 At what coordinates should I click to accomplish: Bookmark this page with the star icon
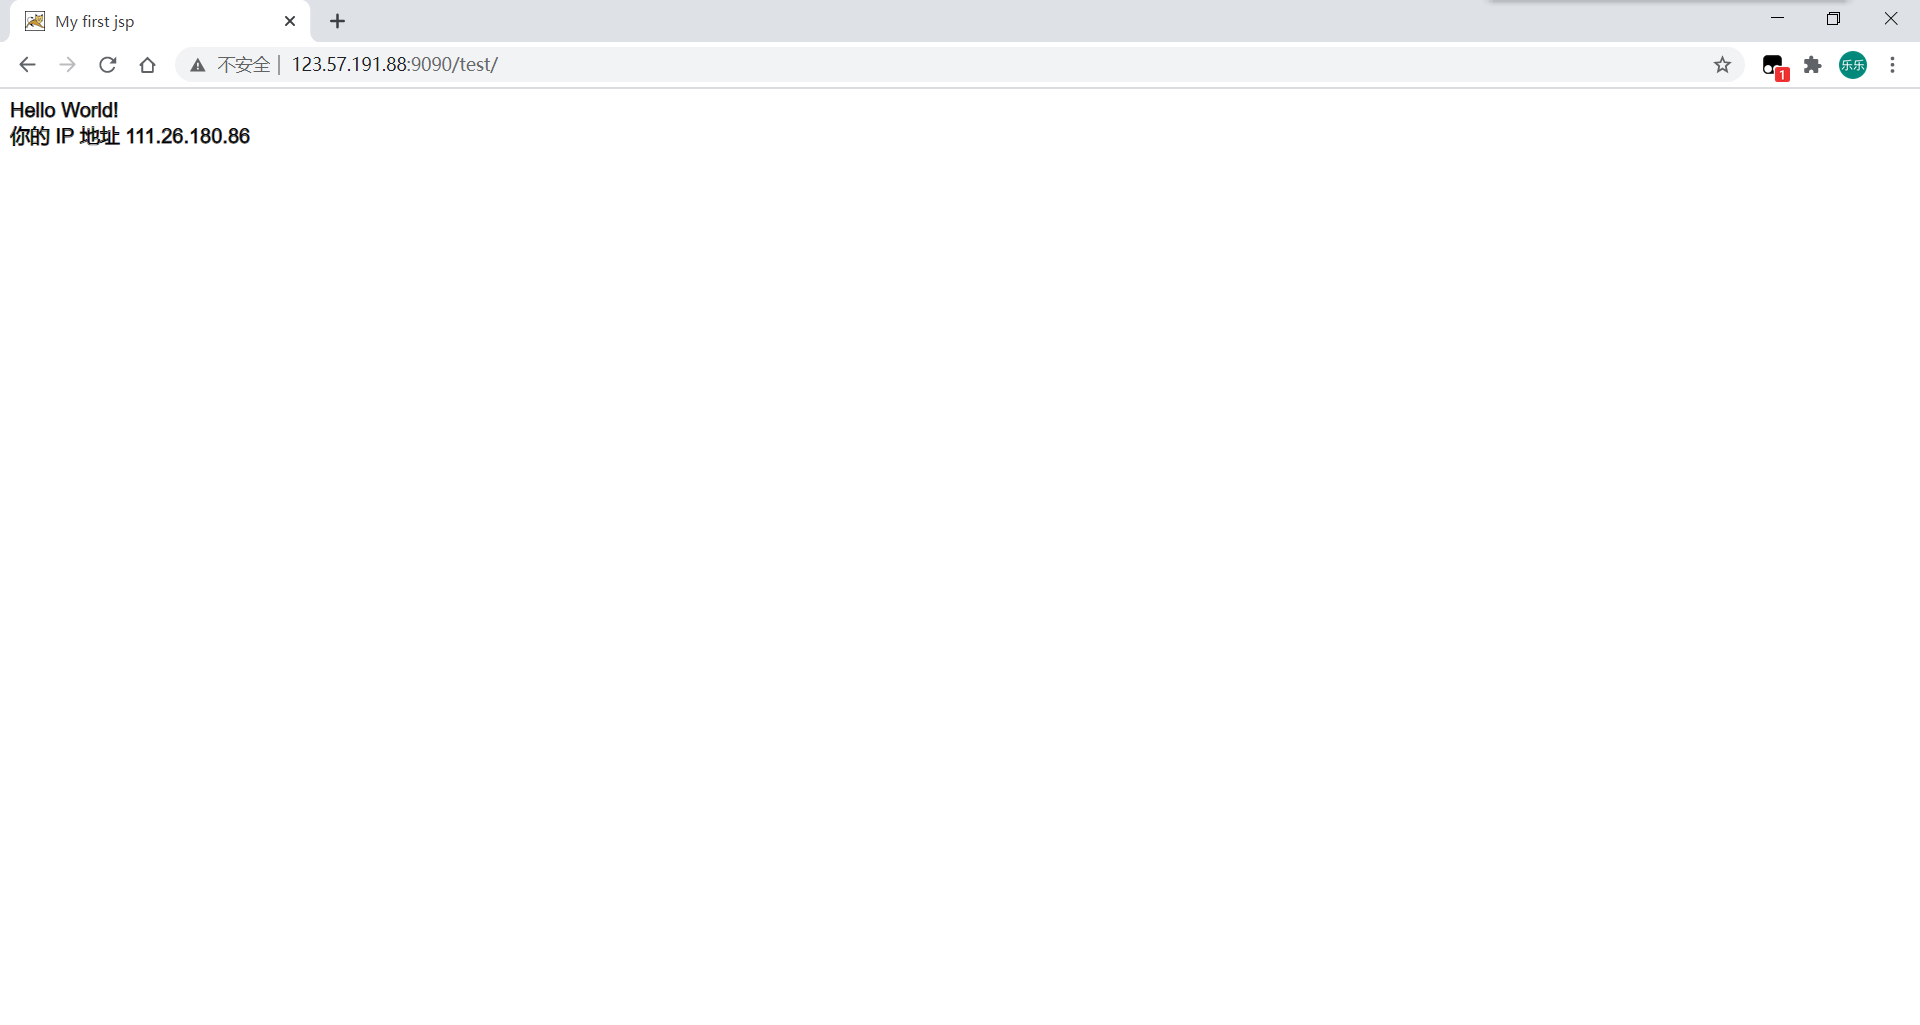[1723, 64]
